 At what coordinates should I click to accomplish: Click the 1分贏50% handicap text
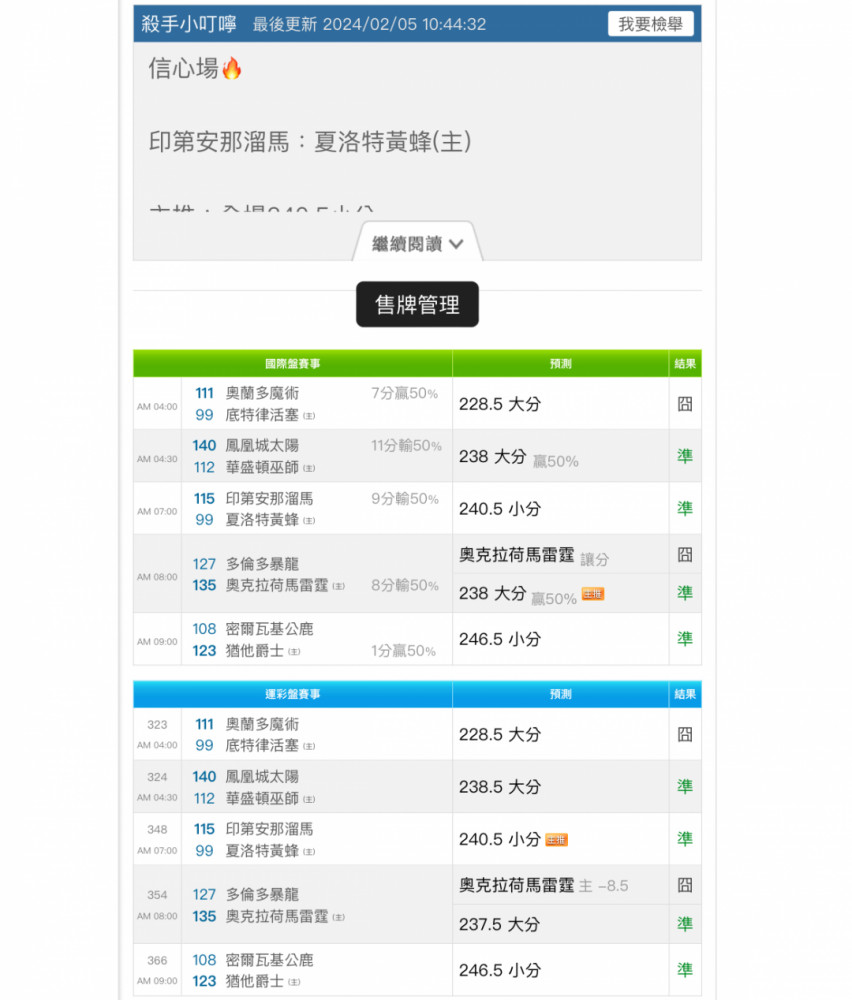pyautogui.click(x=403, y=651)
